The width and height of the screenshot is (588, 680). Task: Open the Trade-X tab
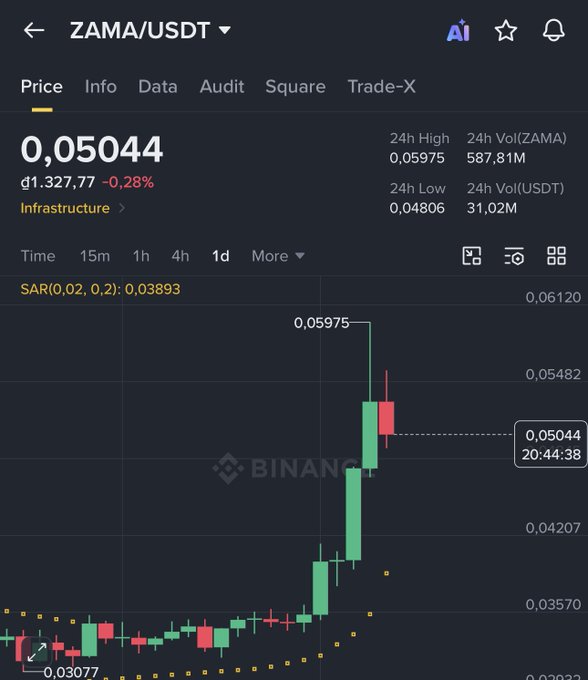[382, 86]
